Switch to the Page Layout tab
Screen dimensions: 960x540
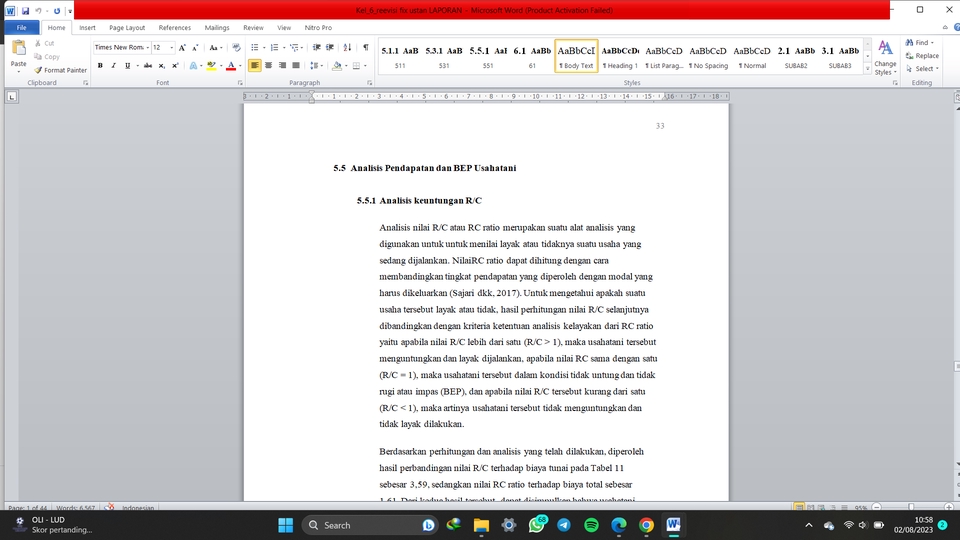coord(127,28)
